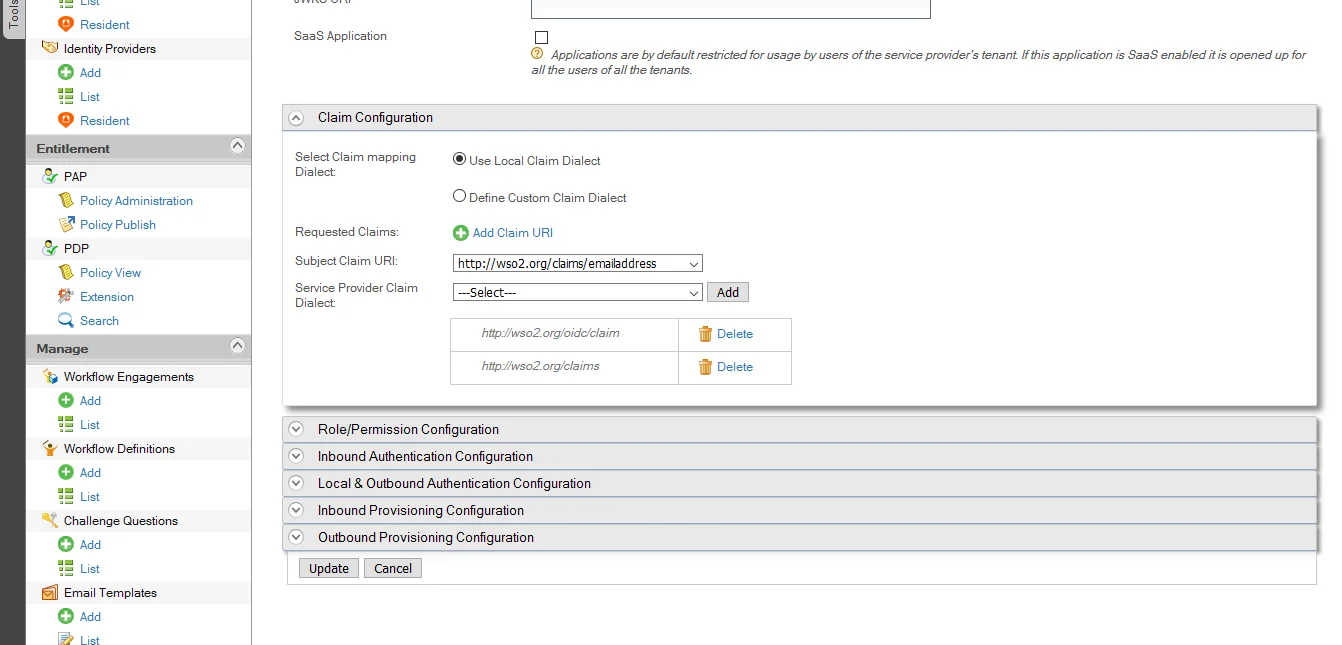This screenshot has width=1342, height=645.
Task: Click Delete link for http://wso2.org/claims
Action: pos(735,367)
